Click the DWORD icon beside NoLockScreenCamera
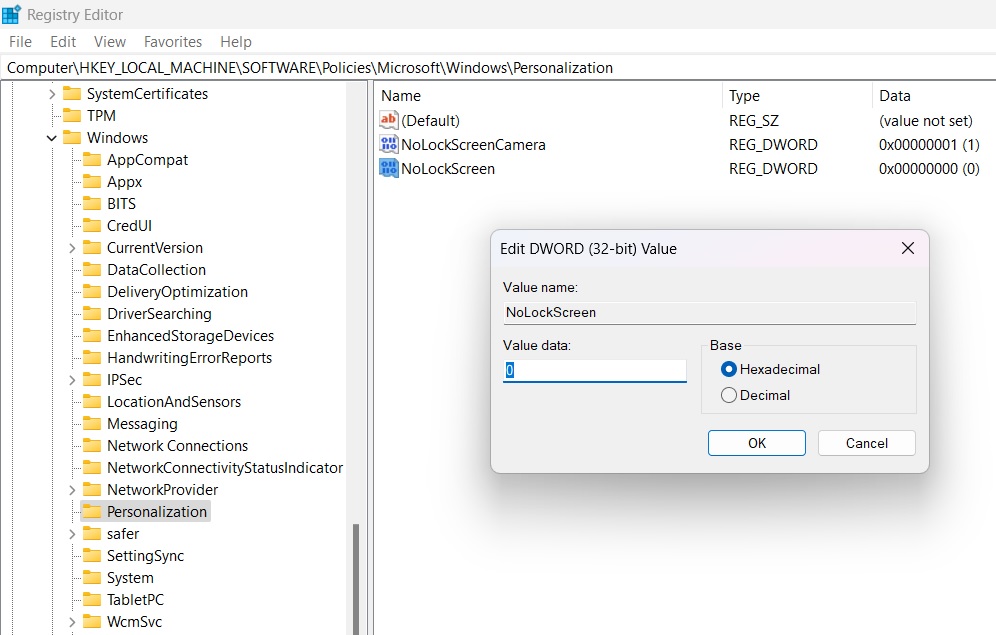This screenshot has height=635, width=996. [387, 145]
